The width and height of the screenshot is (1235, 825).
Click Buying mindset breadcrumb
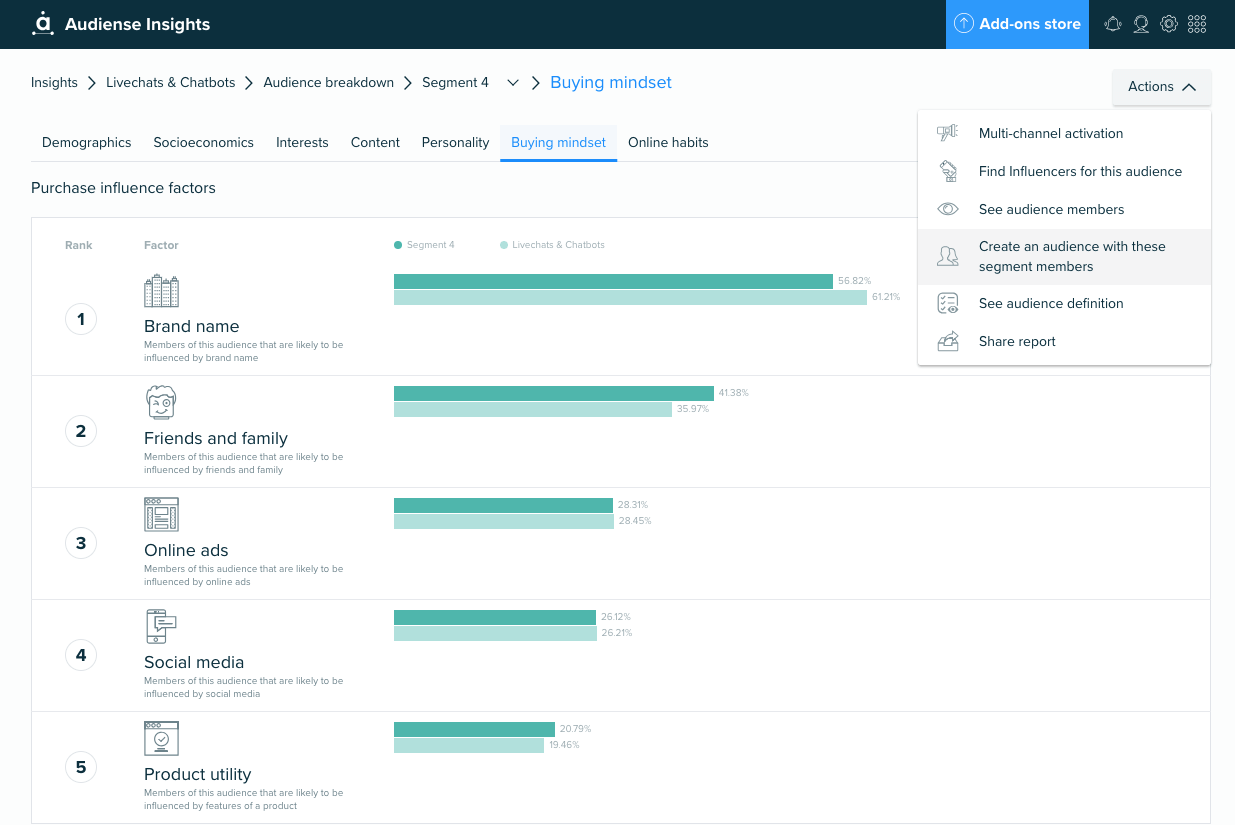[611, 83]
